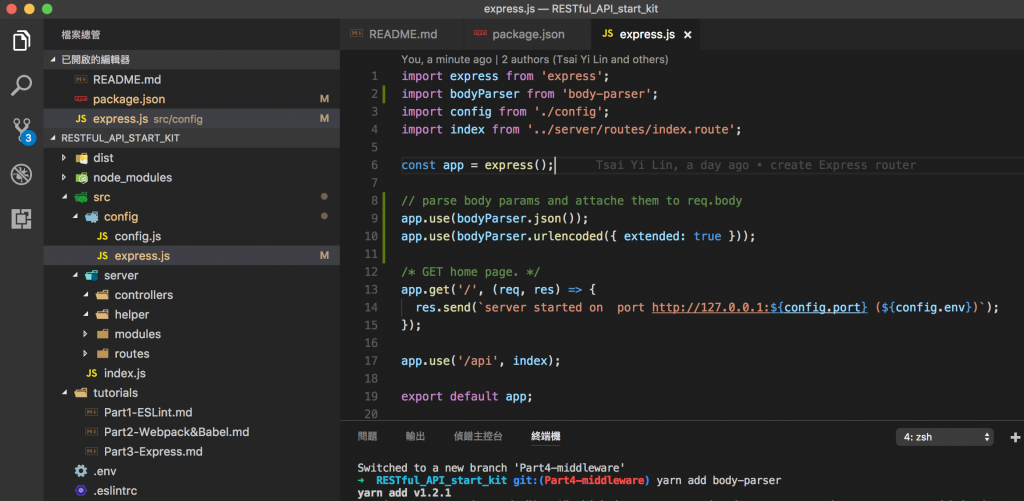This screenshot has height=501, width=1024.
Task: Select the 終端機 panel tab
Action: [546, 437]
